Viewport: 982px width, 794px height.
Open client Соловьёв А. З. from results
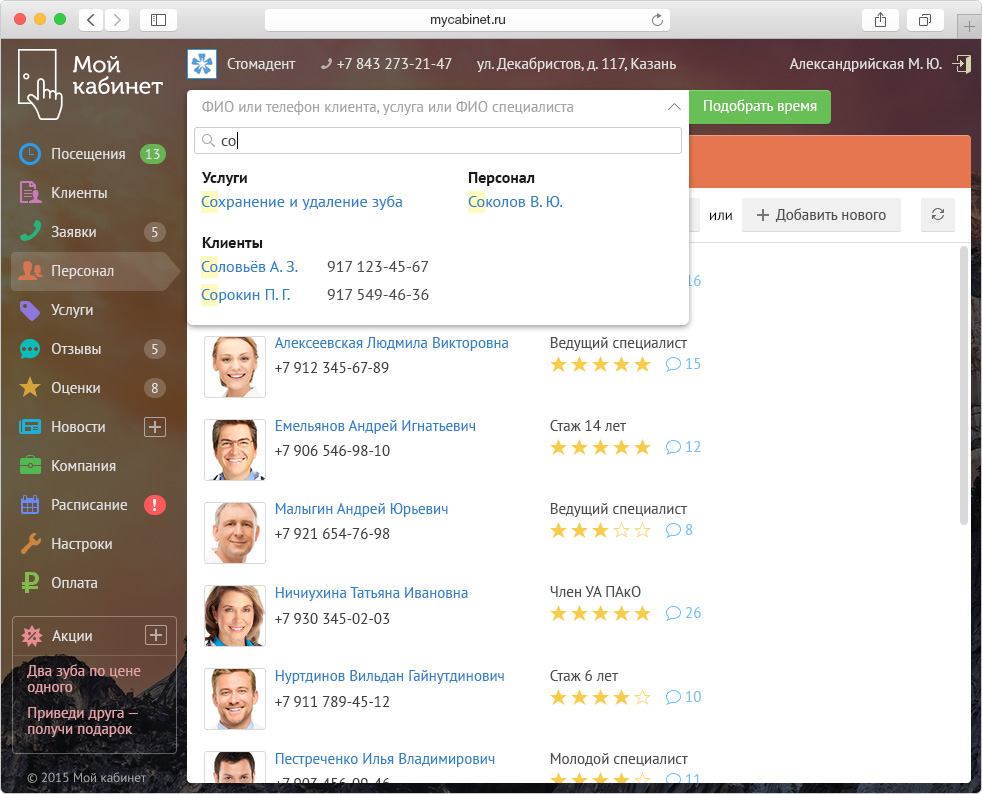point(249,267)
